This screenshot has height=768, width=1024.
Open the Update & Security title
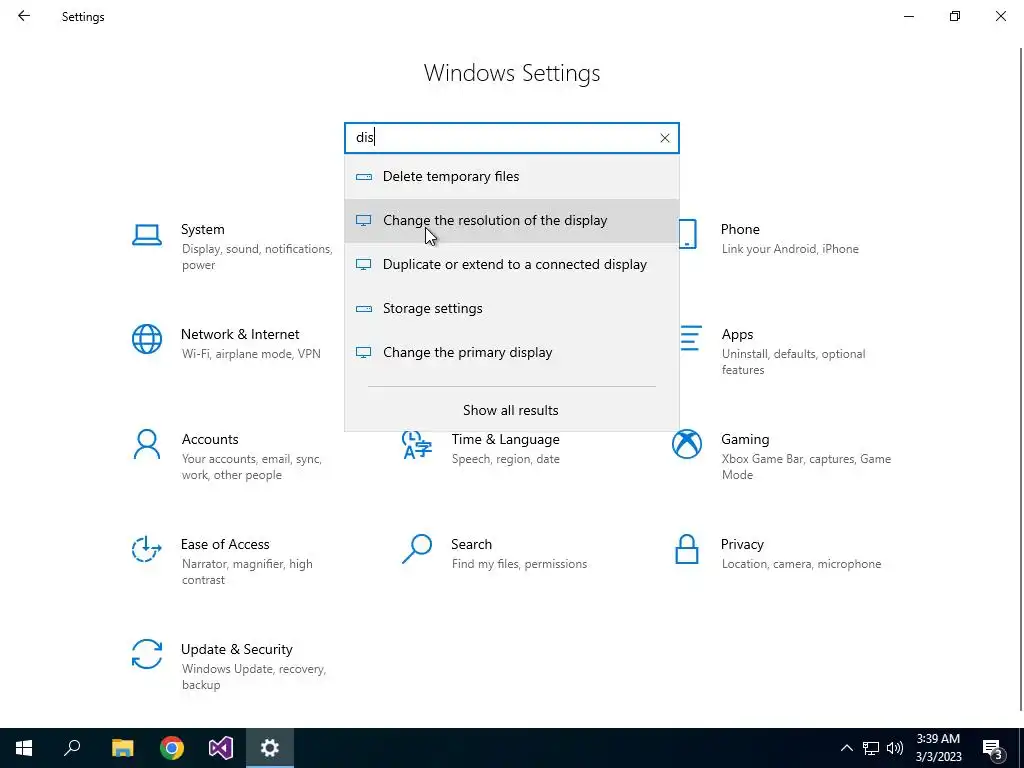[x=236, y=649]
